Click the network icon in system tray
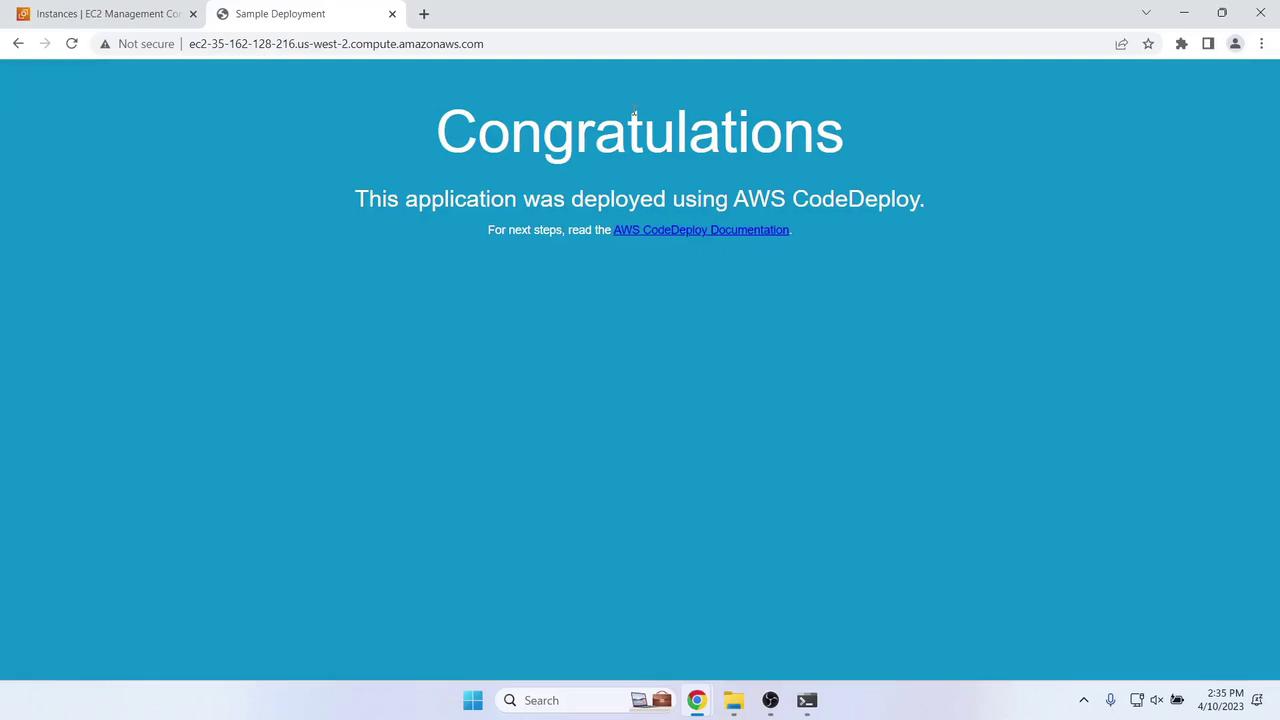The image size is (1280, 720). 1136,700
